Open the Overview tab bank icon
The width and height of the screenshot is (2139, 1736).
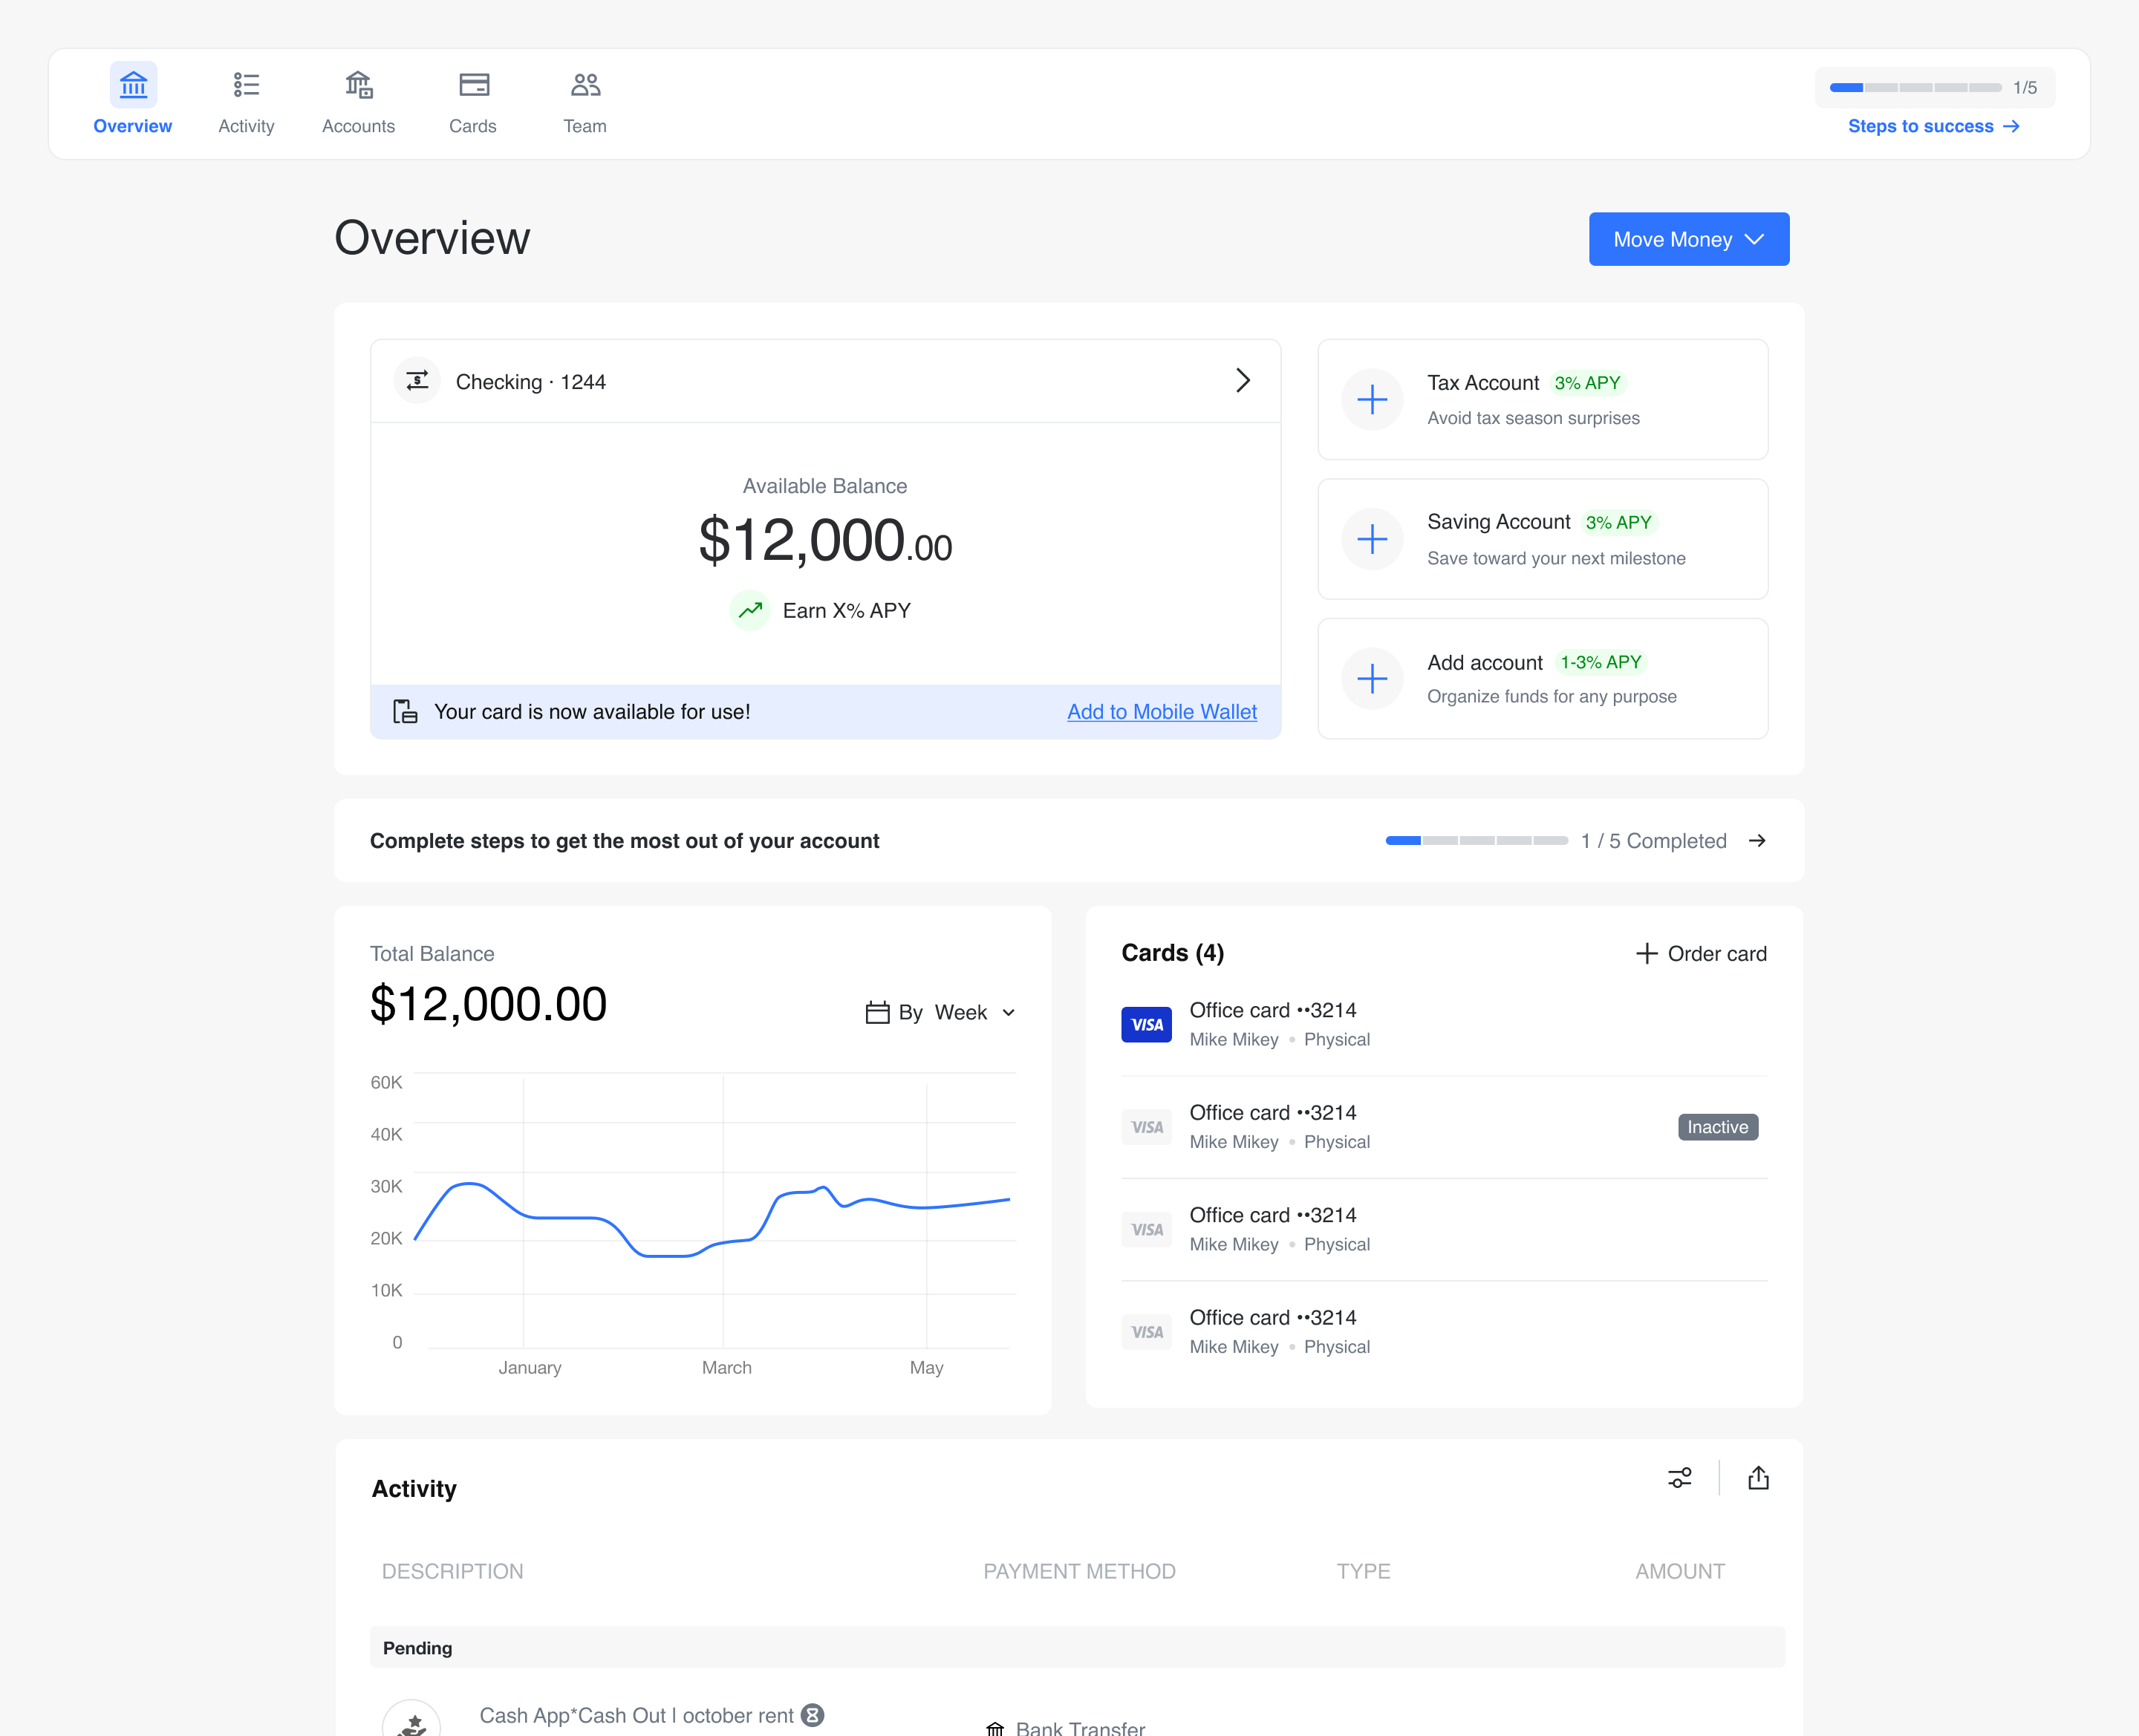pos(133,85)
